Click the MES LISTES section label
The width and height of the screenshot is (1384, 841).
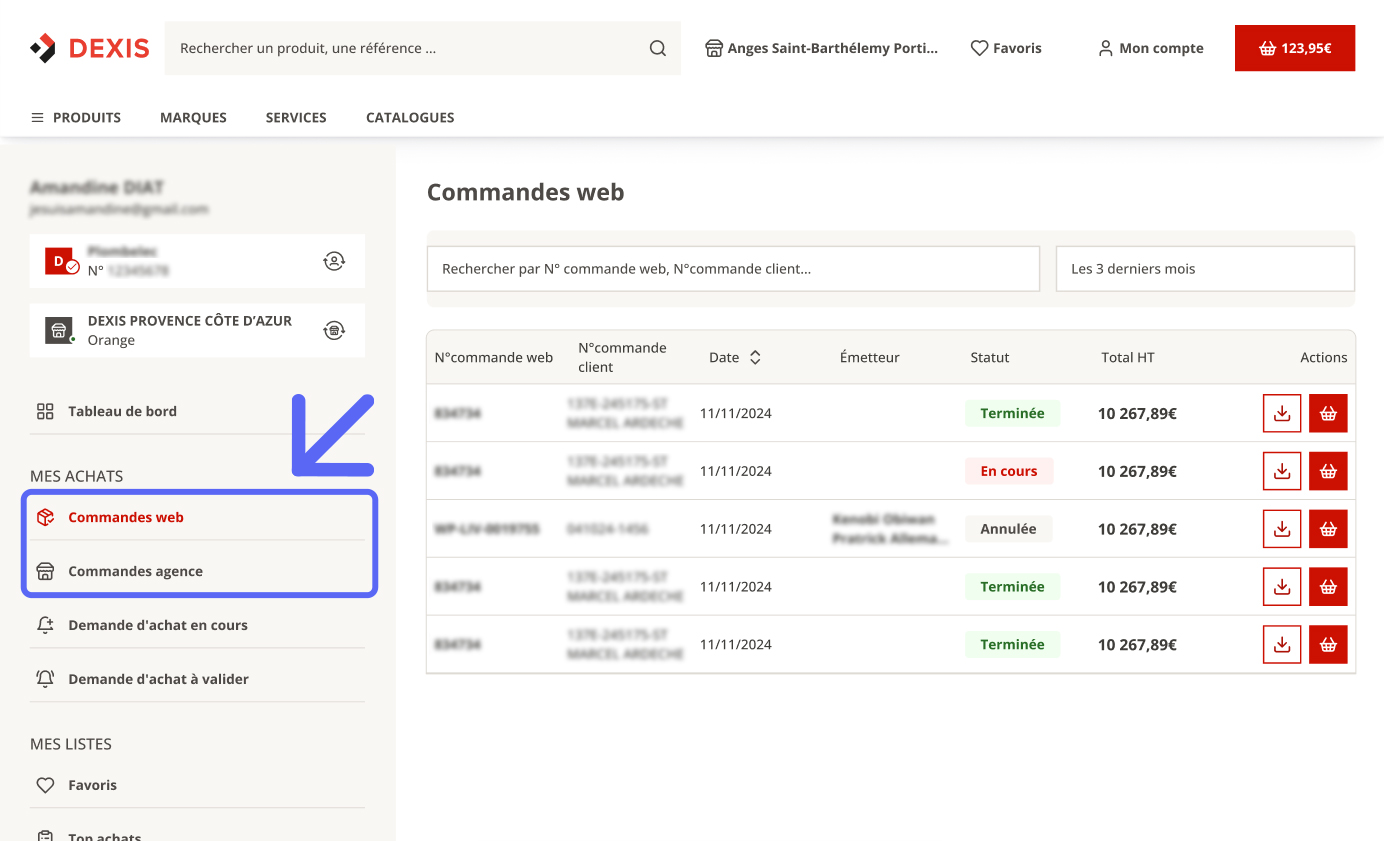coord(71,744)
